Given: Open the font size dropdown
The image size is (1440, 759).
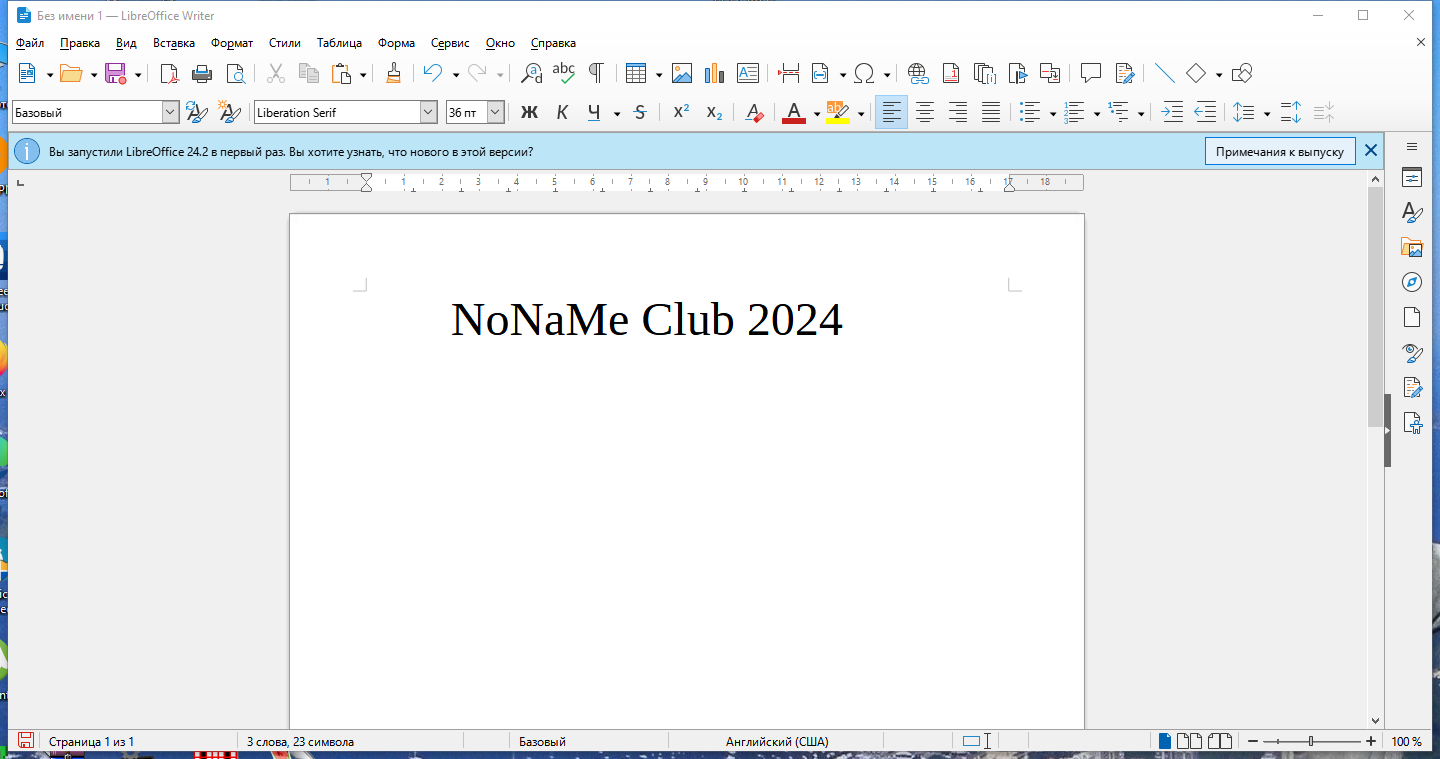Looking at the screenshot, I should tap(494, 112).
